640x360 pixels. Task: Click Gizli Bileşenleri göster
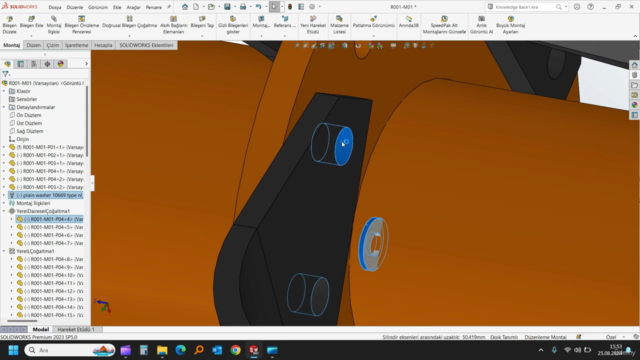(x=233, y=25)
